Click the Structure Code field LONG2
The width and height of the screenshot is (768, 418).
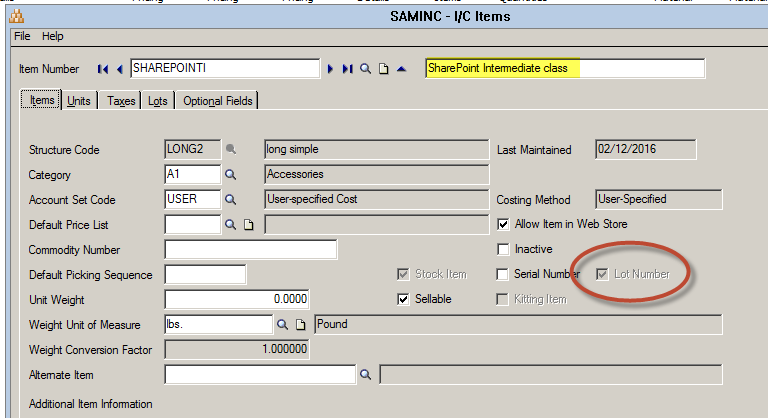pos(192,149)
